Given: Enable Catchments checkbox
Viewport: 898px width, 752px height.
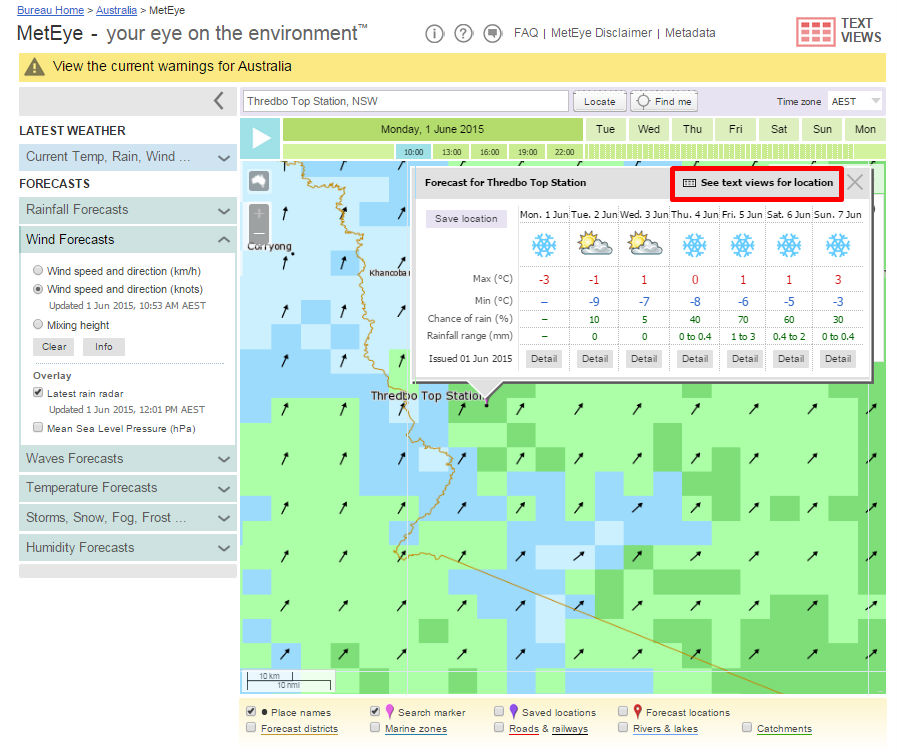Looking at the screenshot, I should tap(747, 727).
